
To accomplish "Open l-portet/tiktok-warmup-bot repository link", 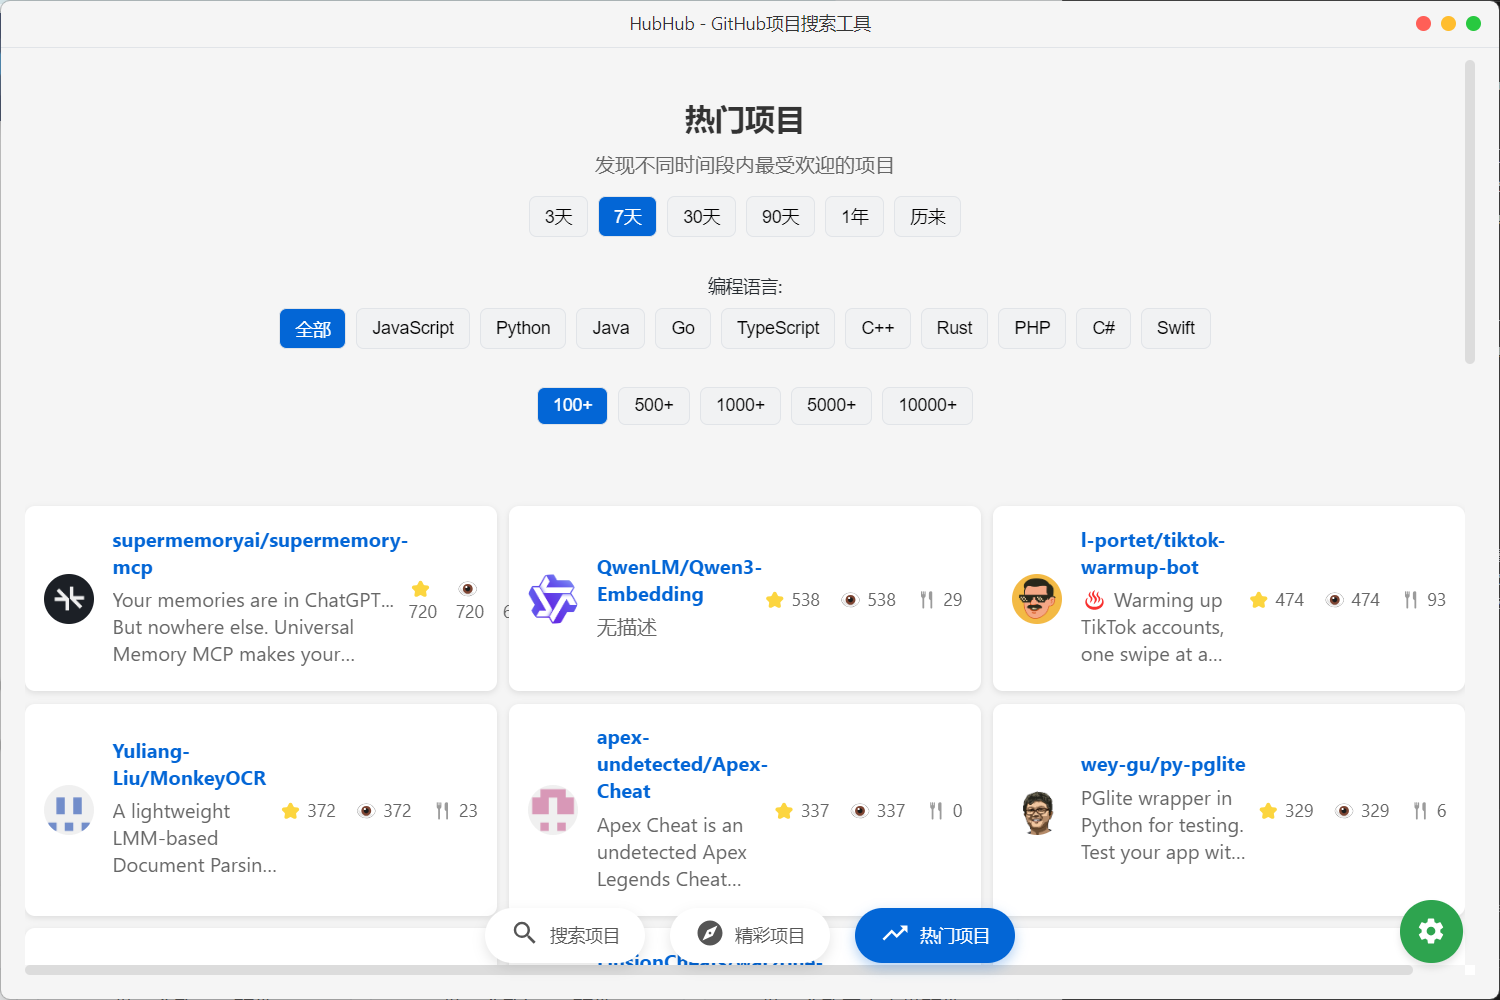I will (x=1153, y=554).
